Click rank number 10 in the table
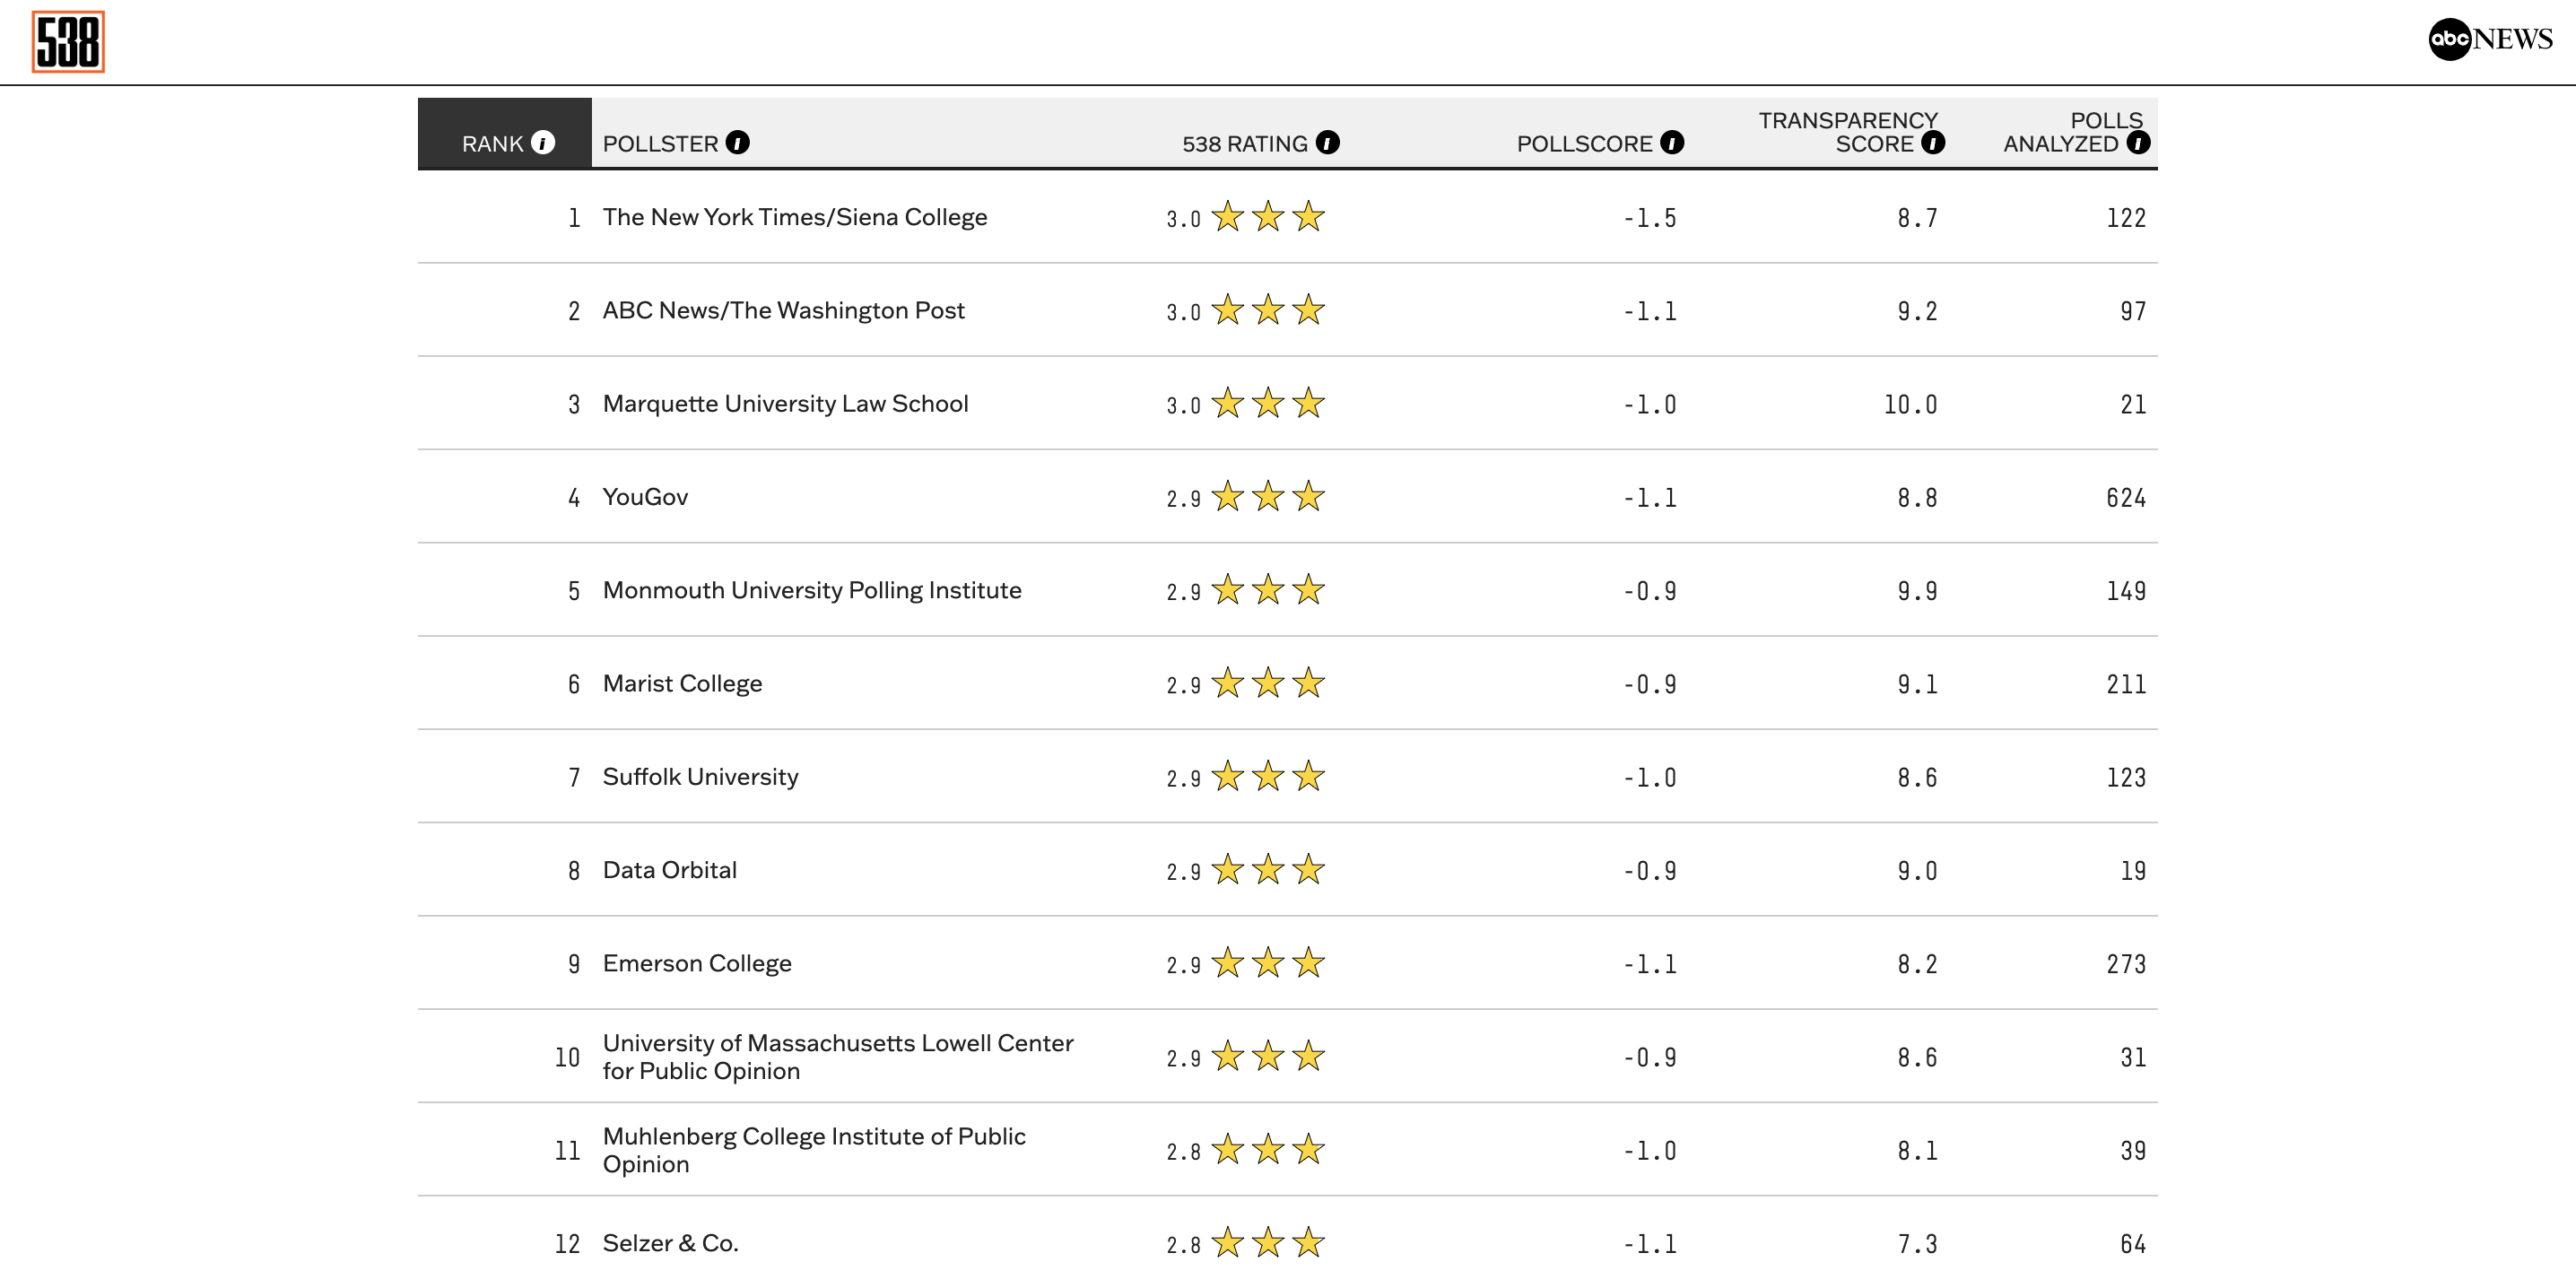The height and width of the screenshot is (1288, 2576). coord(567,1057)
